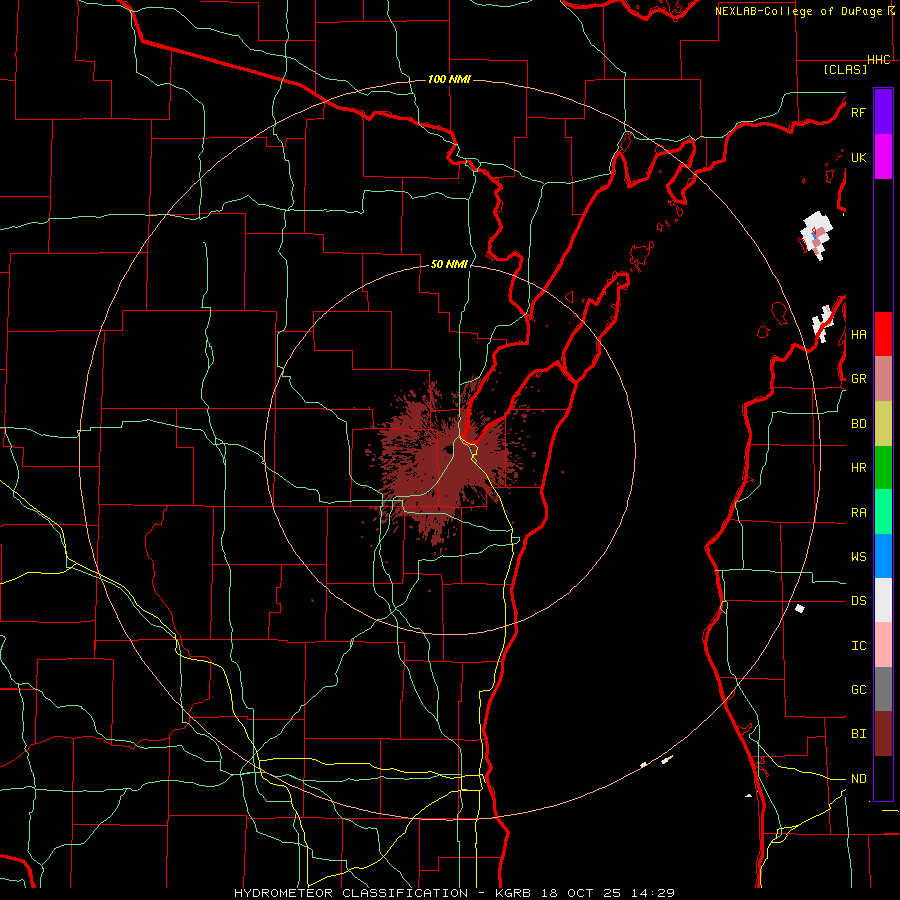The width and height of the screenshot is (900, 900).
Task: Click the '14:29' time stamp
Action: point(652,893)
